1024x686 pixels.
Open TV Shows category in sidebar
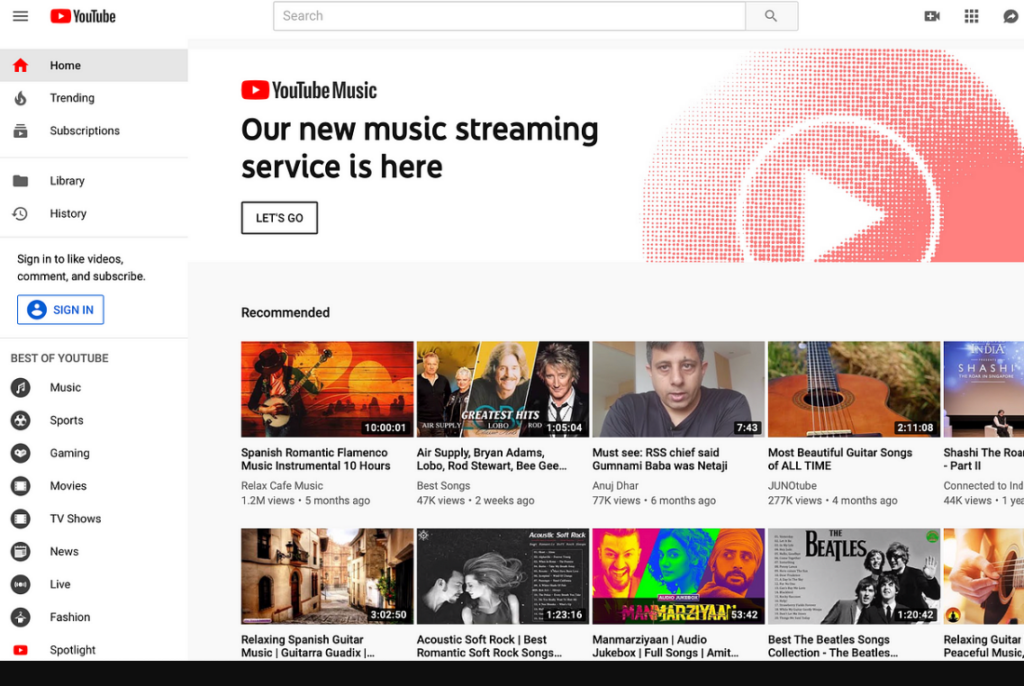click(94, 519)
